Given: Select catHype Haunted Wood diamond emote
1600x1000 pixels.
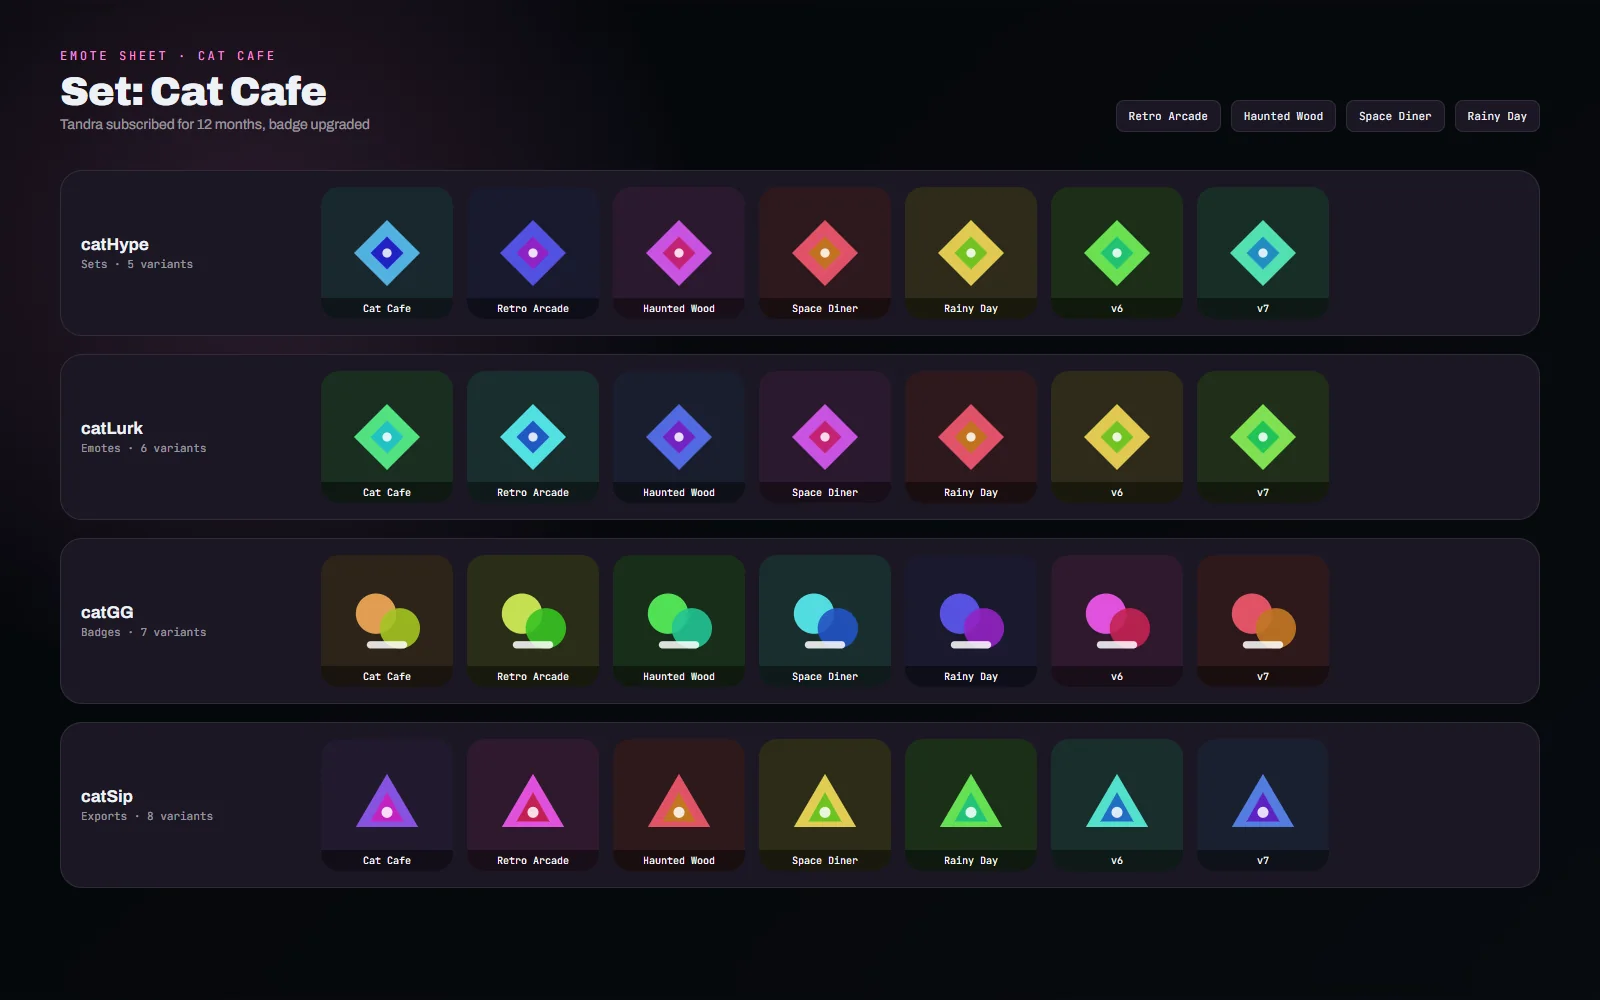Looking at the screenshot, I should (x=679, y=253).
